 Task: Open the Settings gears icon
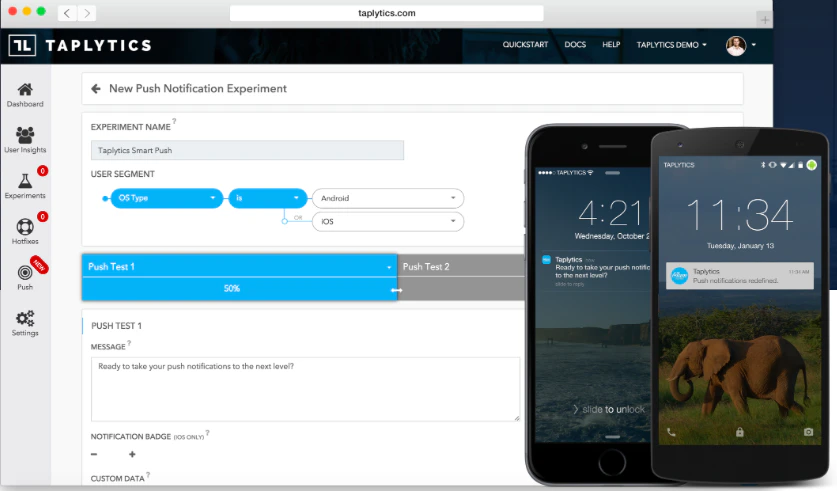25,318
